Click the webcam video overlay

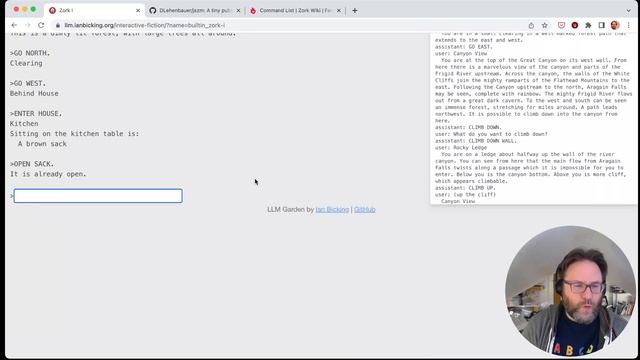pyautogui.click(x=570, y=291)
